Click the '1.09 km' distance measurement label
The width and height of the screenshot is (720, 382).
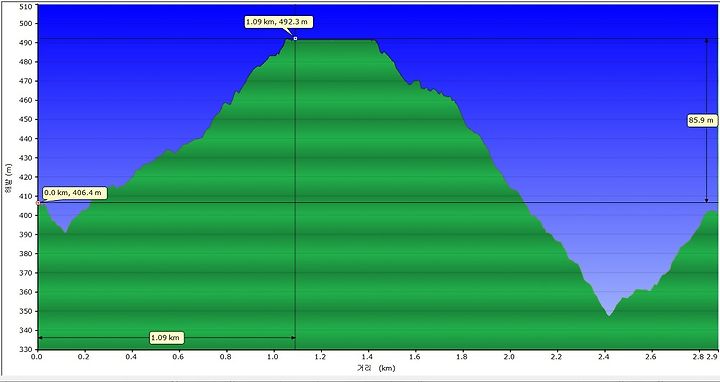pyautogui.click(x=167, y=338)
